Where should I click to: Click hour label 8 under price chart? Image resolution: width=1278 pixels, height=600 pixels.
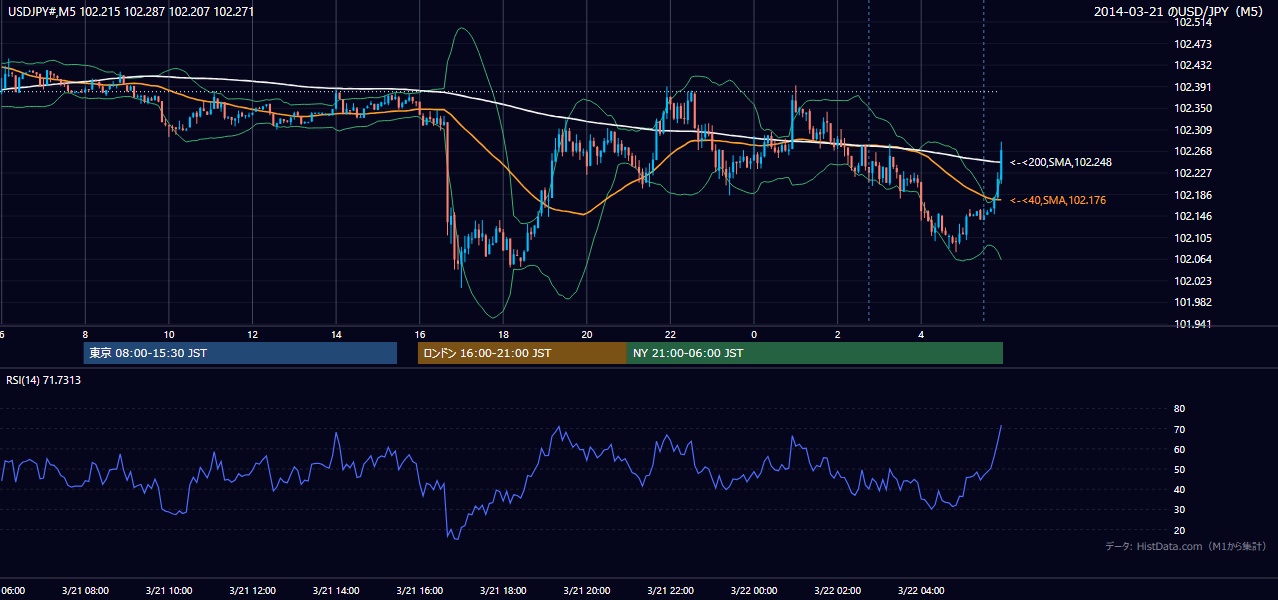pos(85,334)
